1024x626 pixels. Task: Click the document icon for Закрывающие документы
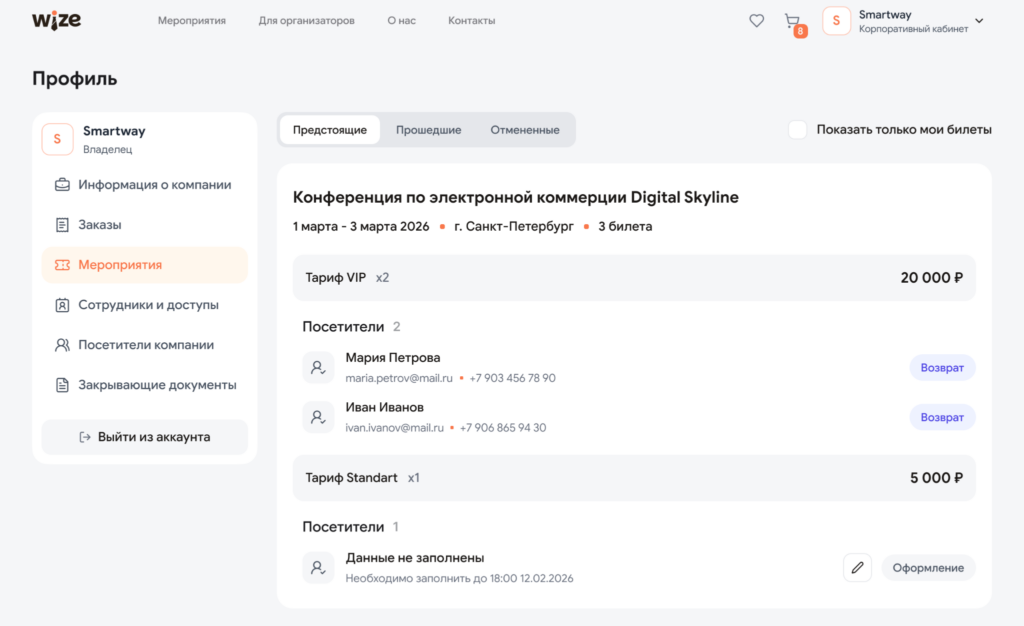[x=62, y=385]
